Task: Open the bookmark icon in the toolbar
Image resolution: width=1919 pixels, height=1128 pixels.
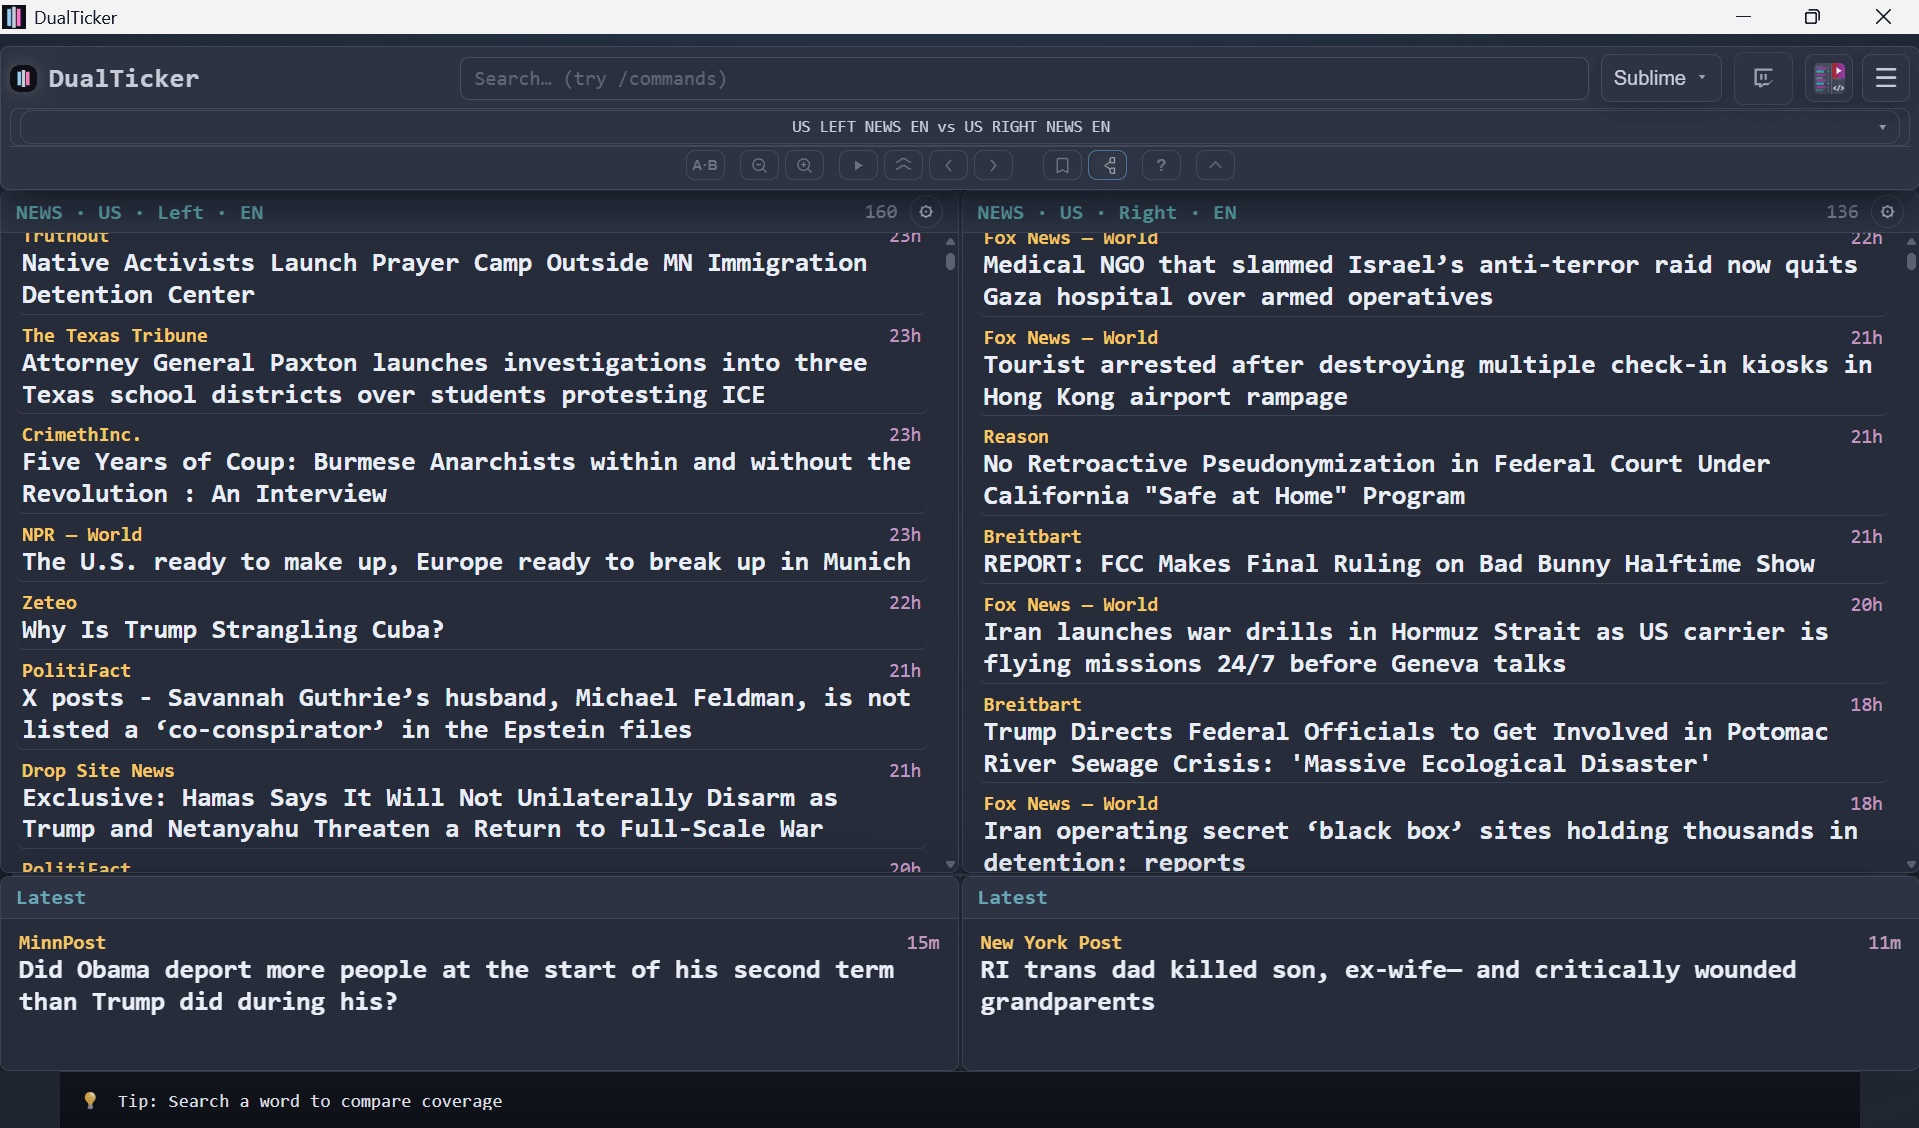Action: (x=1061, y=165)
